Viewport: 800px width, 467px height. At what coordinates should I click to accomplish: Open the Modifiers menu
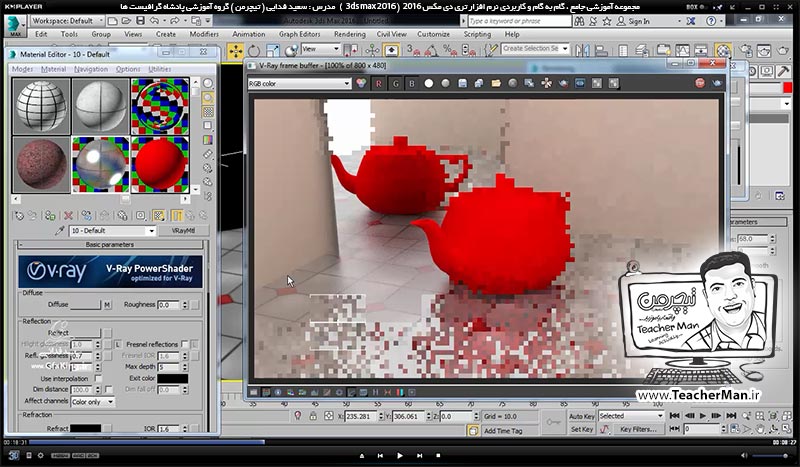204,34
